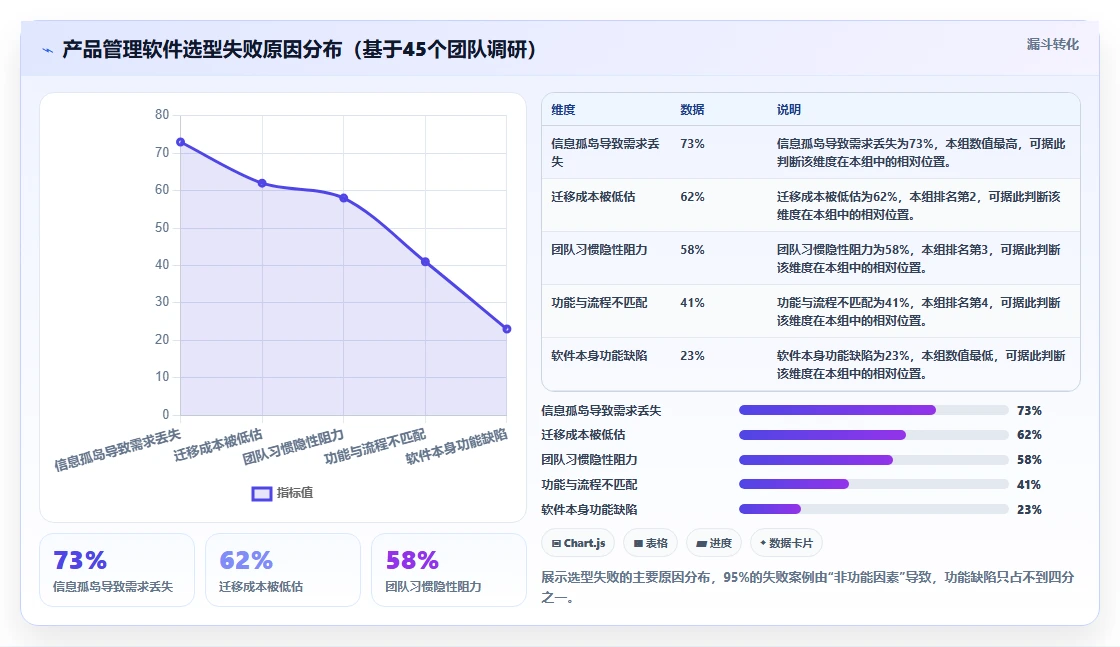Click the table cell showing 41%
Screen dimensions: 1120x647
point(692,303)
